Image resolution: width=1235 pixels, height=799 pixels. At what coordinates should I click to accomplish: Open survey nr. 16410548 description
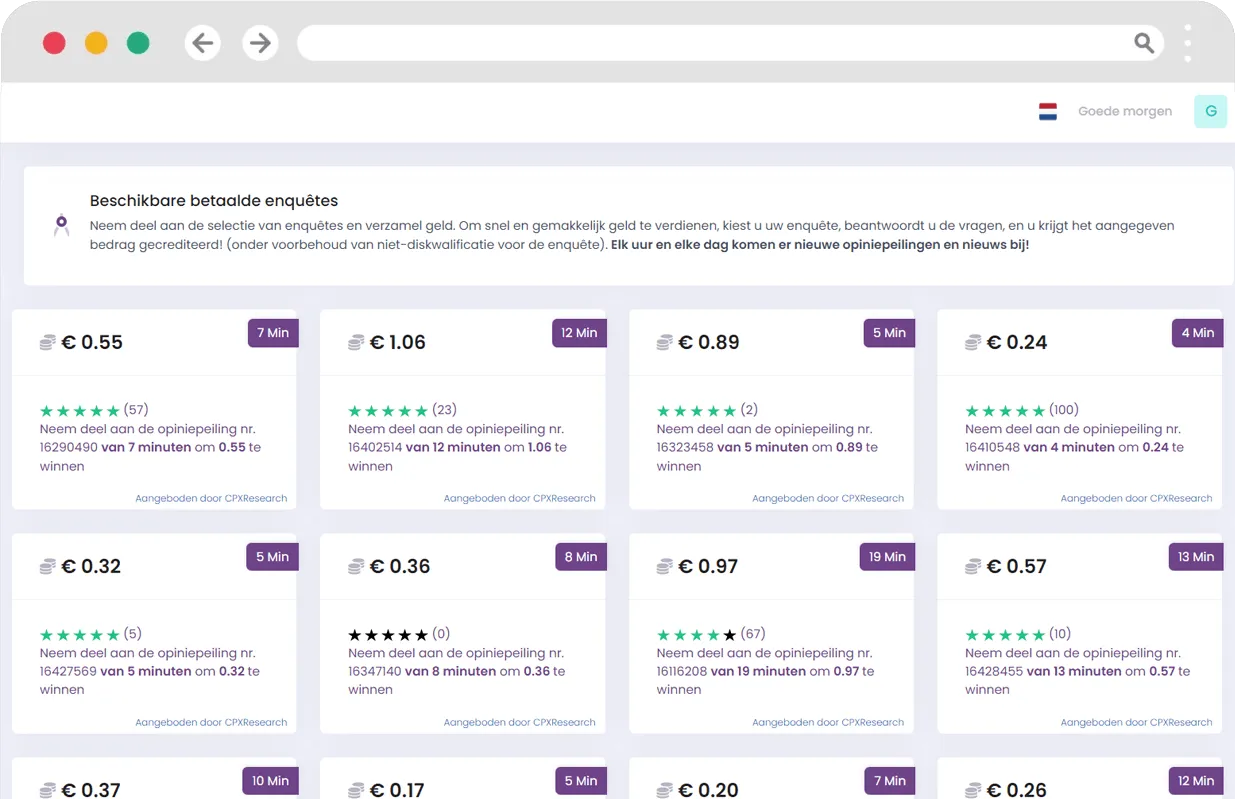coord(1075,447)
